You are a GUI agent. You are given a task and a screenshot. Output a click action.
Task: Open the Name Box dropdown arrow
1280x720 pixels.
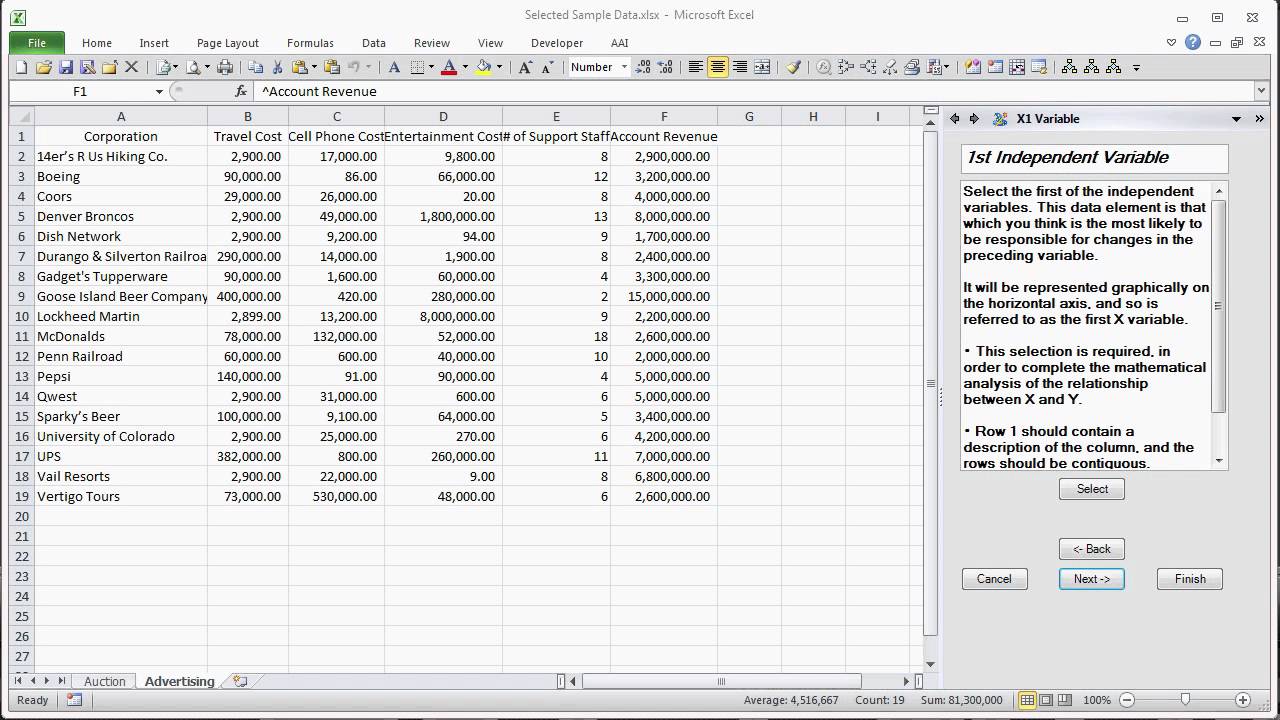pos(158,91)
